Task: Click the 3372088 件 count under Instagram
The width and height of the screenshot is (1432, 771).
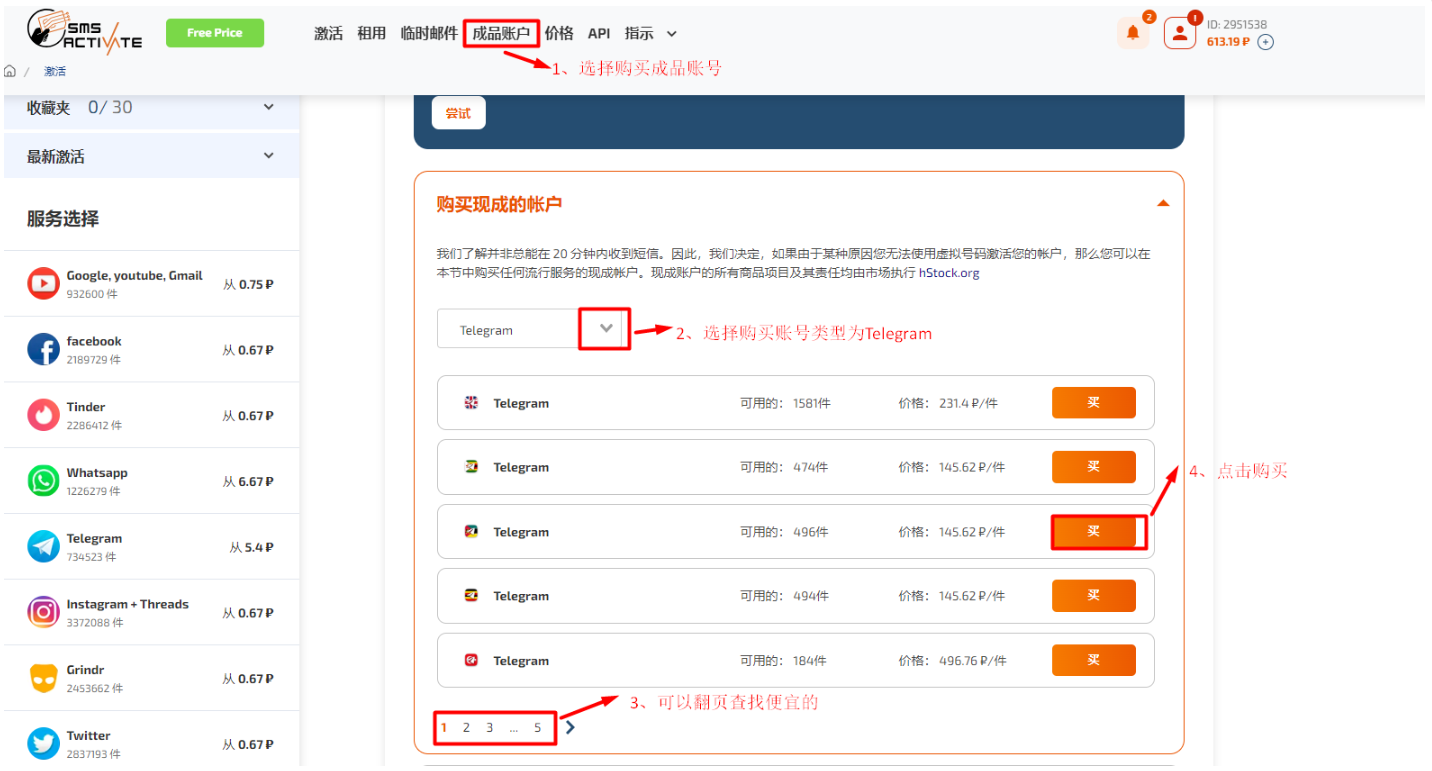Action: (x=95, y=622)
